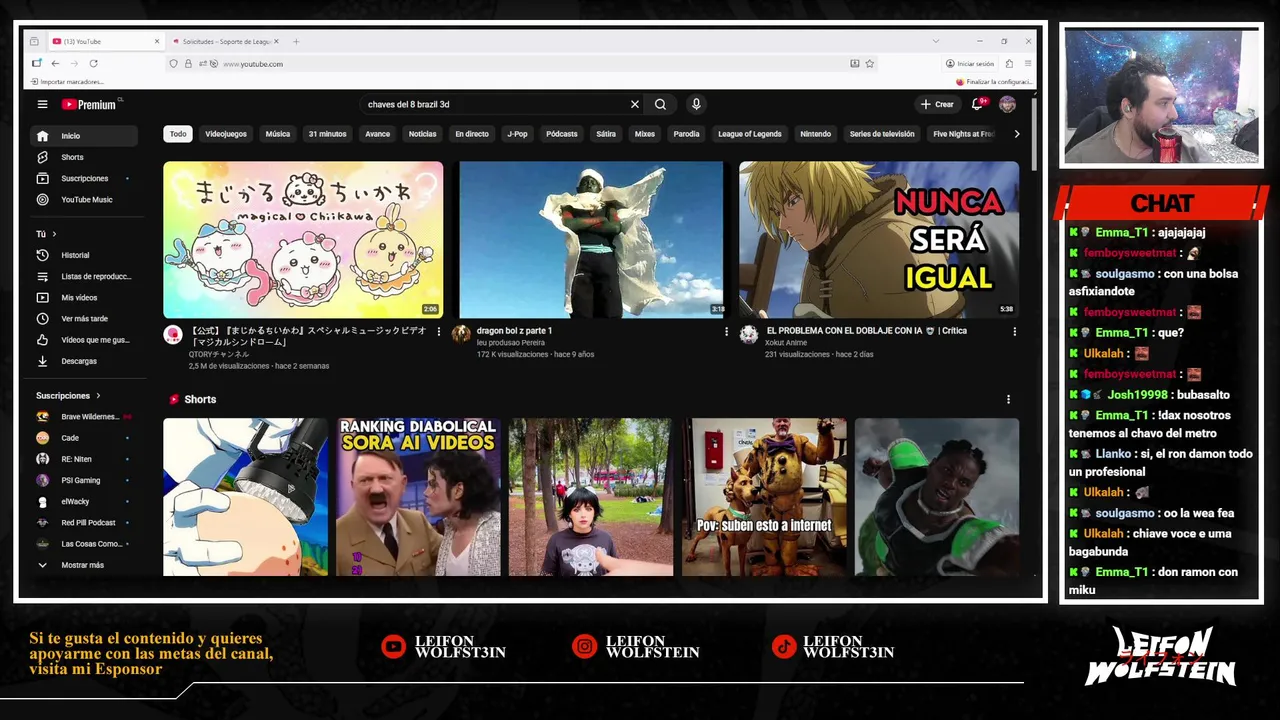The width and height of the screenshot is (1280, 720).
Task: Open the 'suben esto a internet' short
Action: pyautogui.click(x=764, y=497)
